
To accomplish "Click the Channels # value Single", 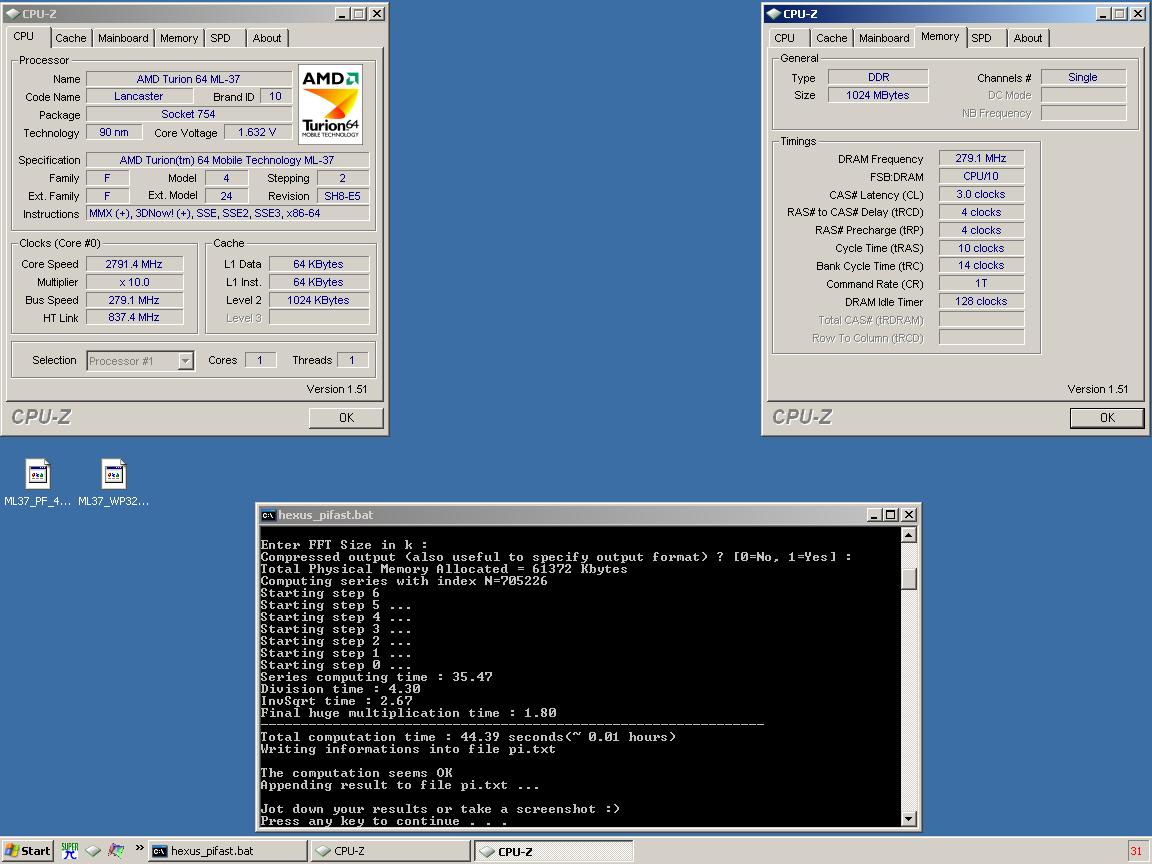I will 1084,77.
